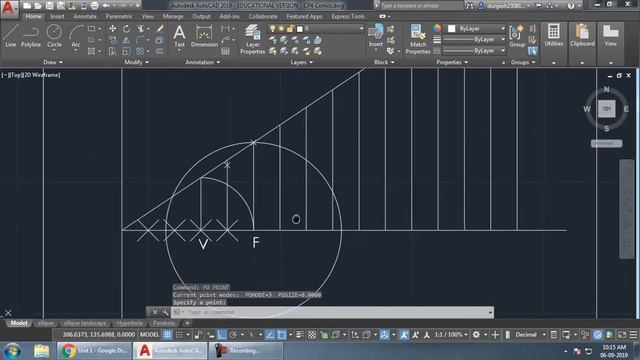
Task: Click the Table tool in Annotation panel
Action: coord(225,51)
